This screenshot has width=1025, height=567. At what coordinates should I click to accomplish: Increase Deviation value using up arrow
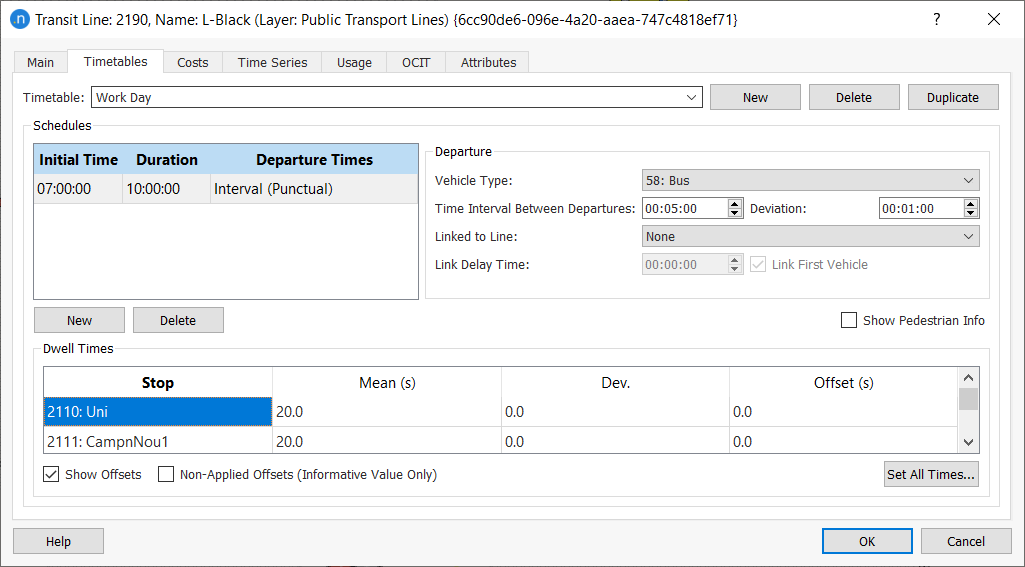(x=971, y=204)
